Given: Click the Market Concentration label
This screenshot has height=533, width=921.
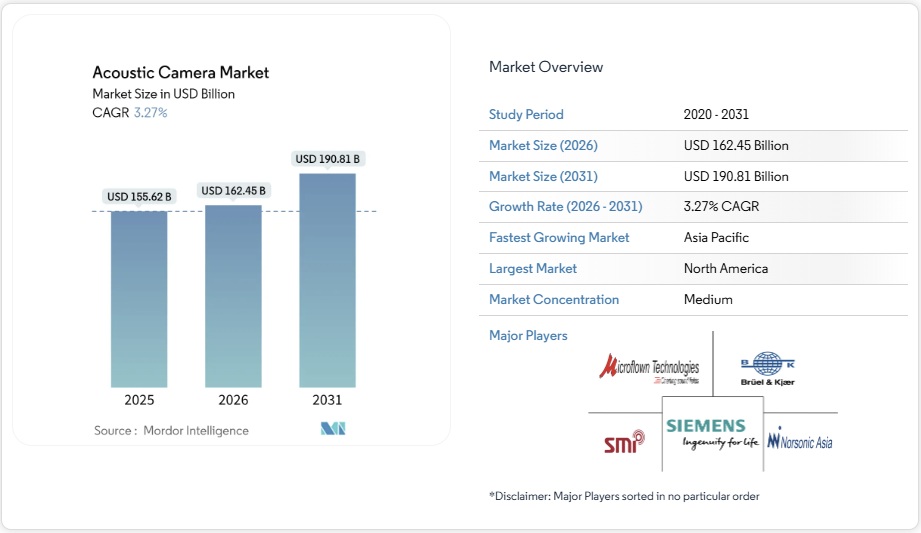Looking at the screenshot, I should tap(554, 300).
